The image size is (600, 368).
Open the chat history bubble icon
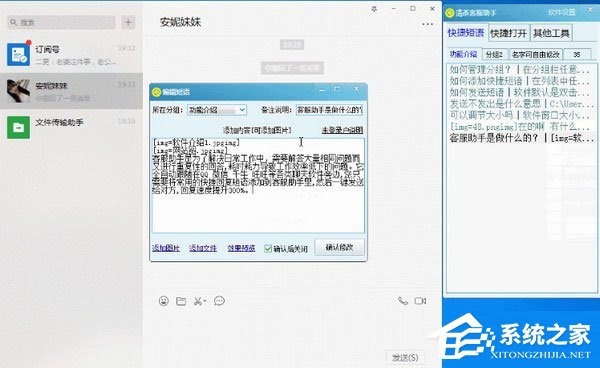(x=219, y=301)
